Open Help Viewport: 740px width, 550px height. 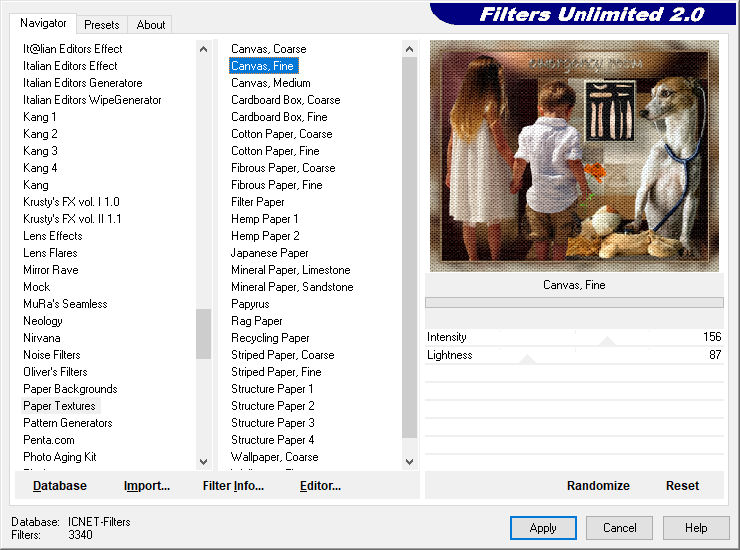pyautogui.click(x=696, y=528)
